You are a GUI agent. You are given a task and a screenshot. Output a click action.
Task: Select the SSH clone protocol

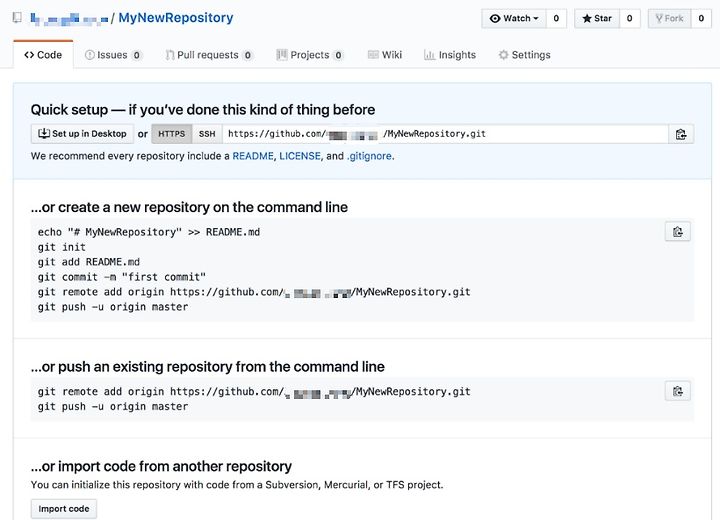tap(207, 134)
